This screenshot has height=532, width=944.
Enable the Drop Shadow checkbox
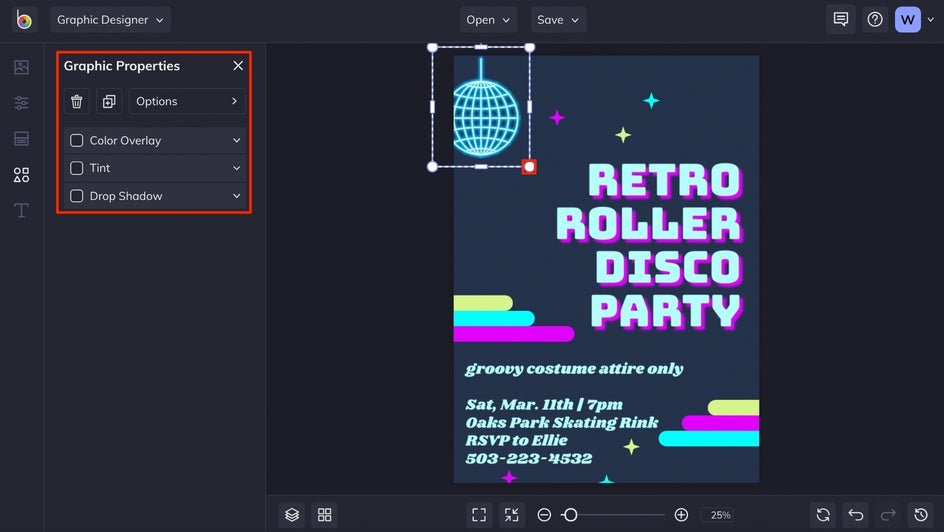point(76,196)
